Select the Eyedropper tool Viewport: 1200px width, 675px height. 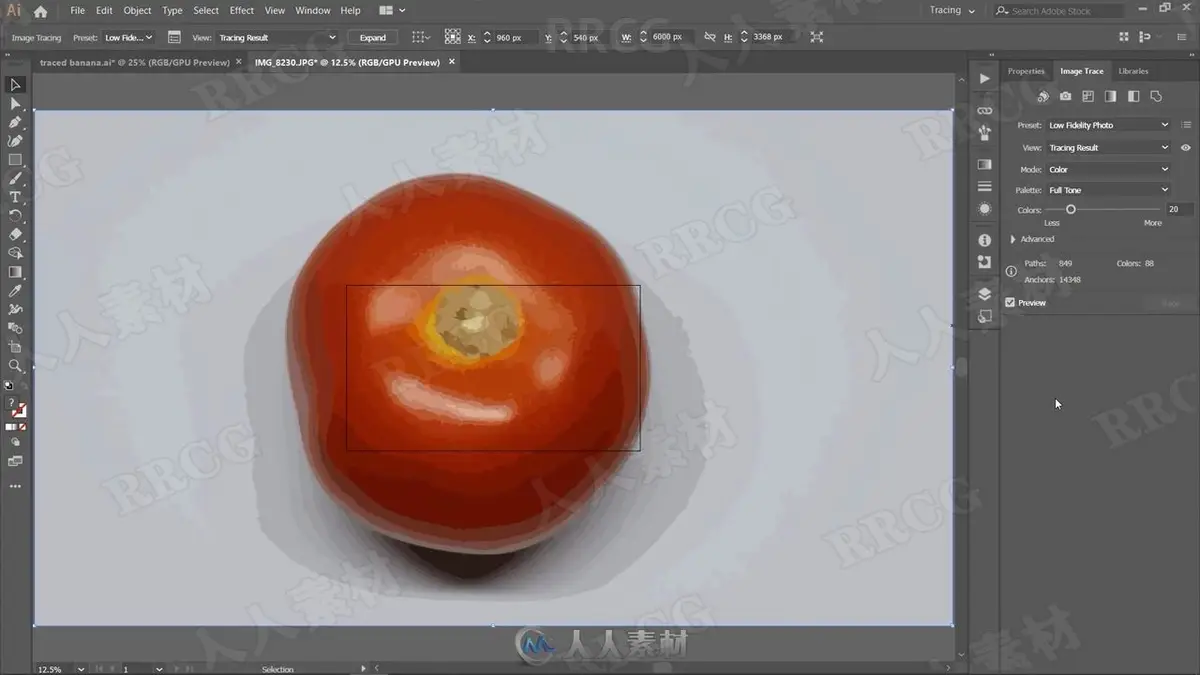pos(15,291)
